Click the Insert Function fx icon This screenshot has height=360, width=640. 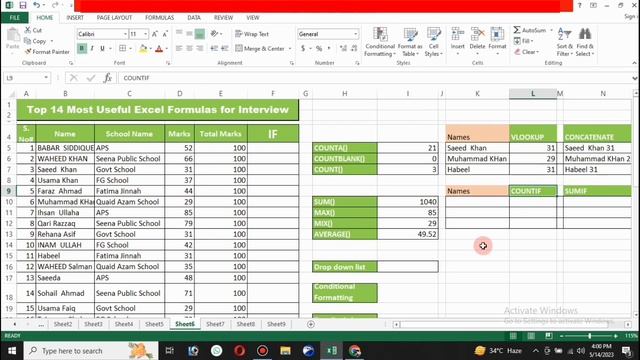coord(107,78)
